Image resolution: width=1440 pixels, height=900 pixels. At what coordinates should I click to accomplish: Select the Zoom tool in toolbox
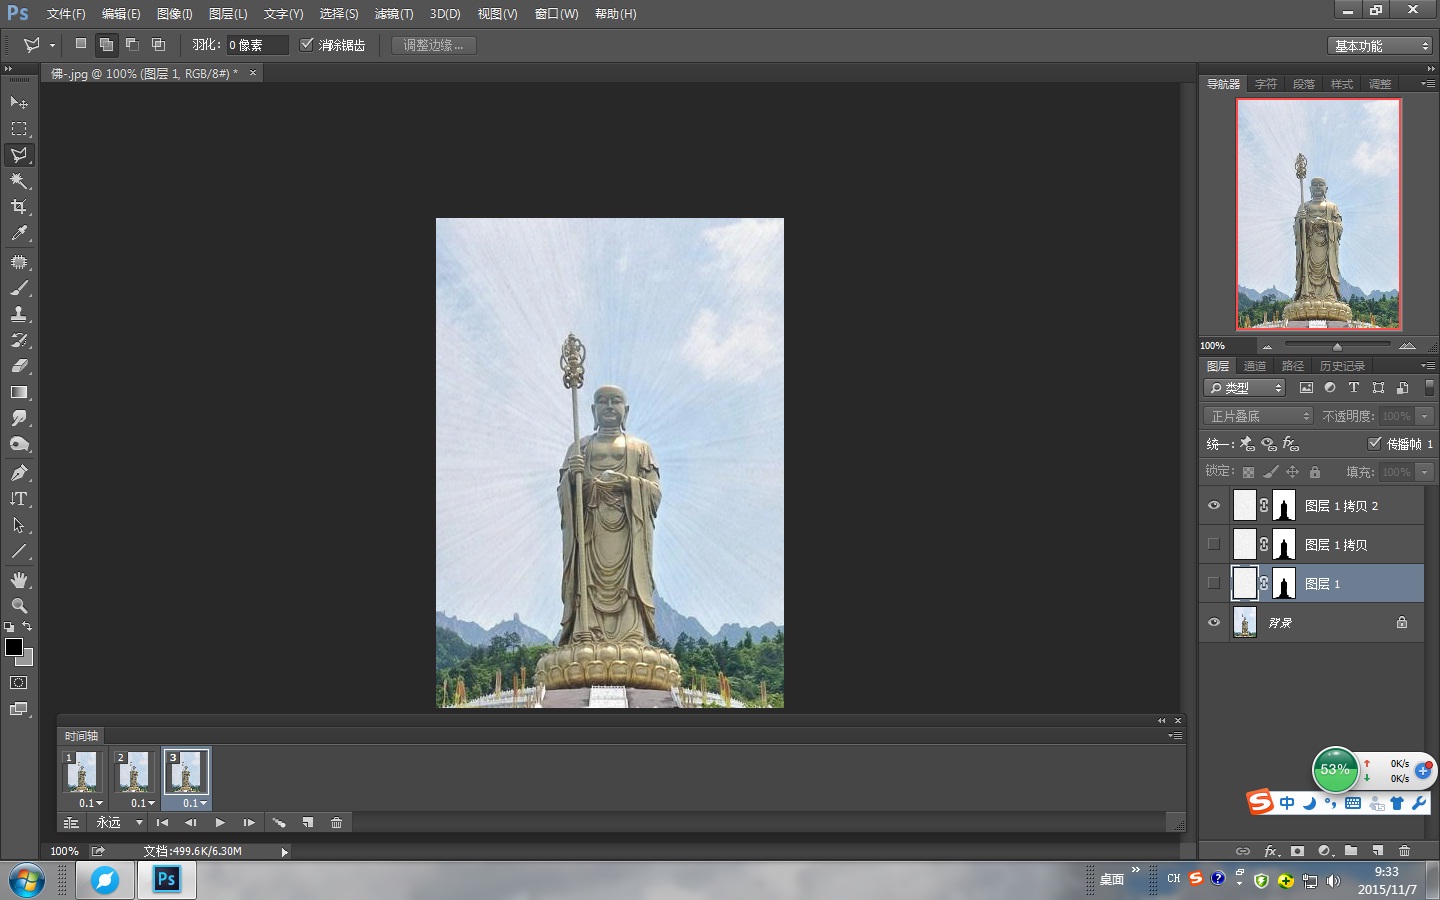tap(19, 606)
